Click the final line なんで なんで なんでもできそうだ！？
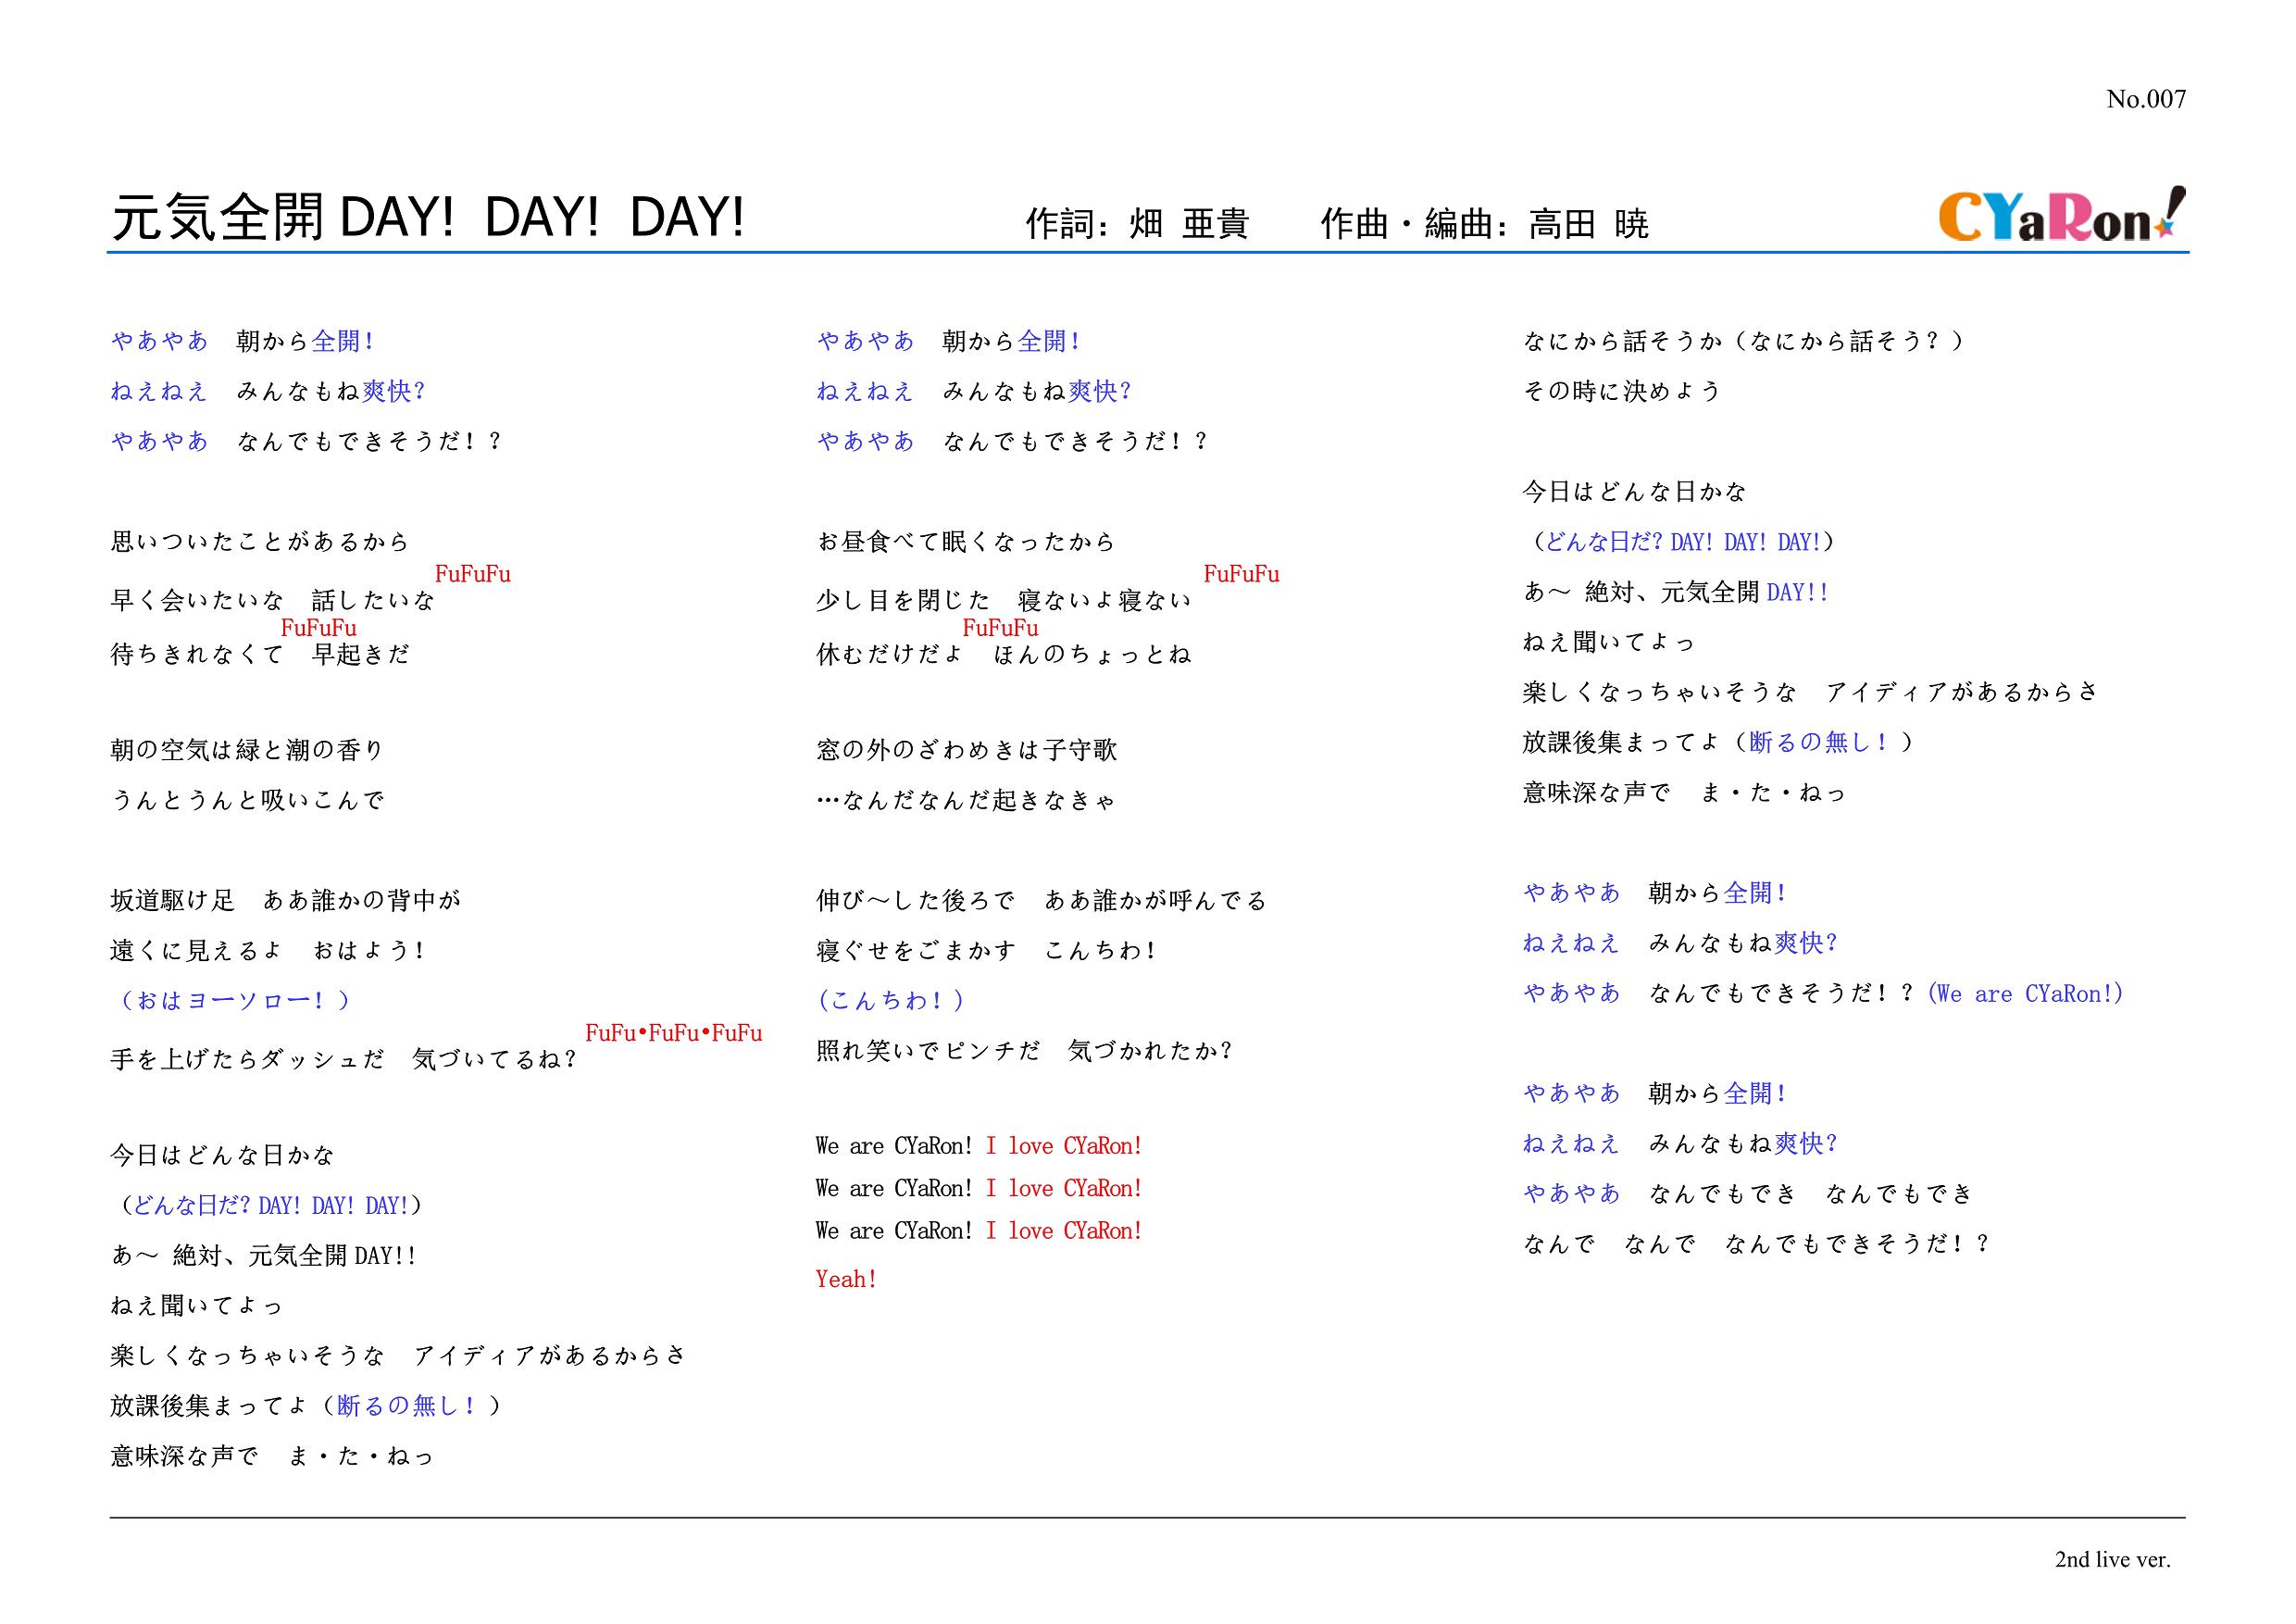This screenshot has width=2296, height=1624. pyautogui.click(x=1756, y=1244)
